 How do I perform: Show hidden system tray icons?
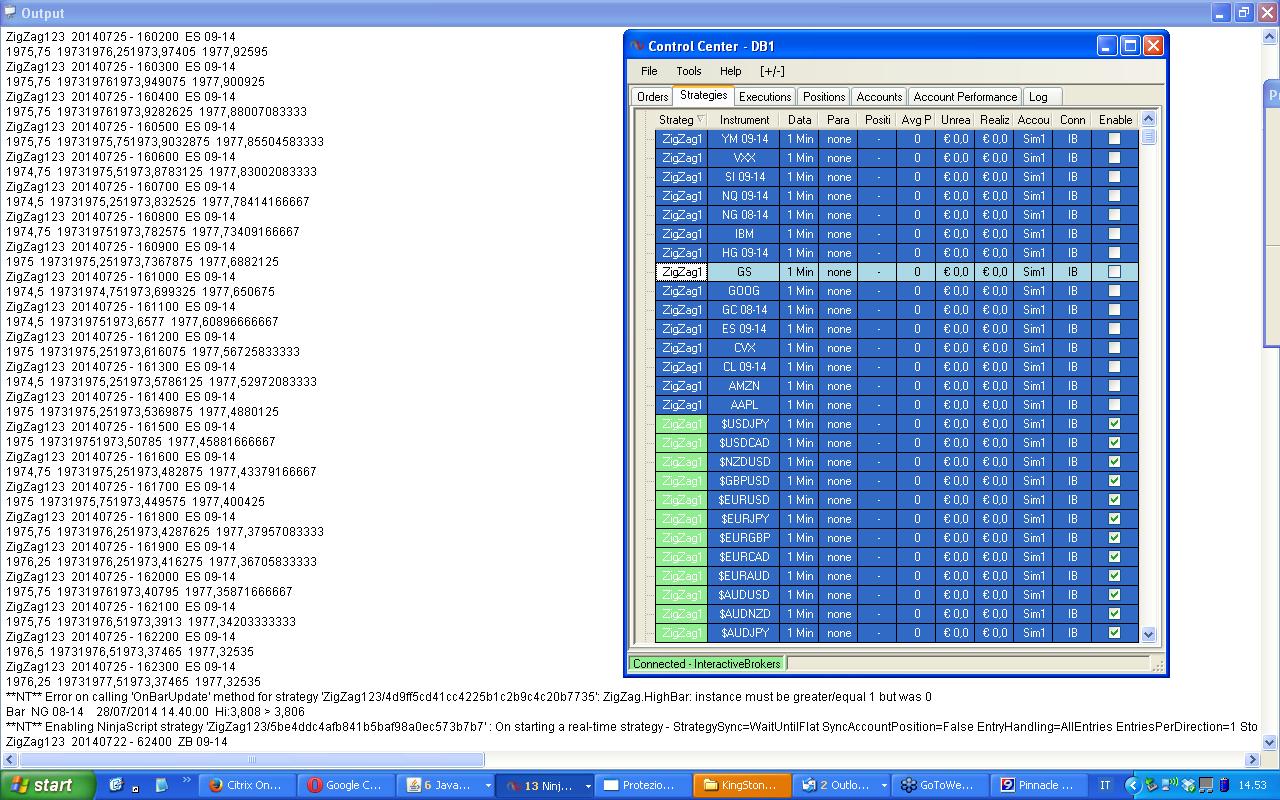point(1132,786)
